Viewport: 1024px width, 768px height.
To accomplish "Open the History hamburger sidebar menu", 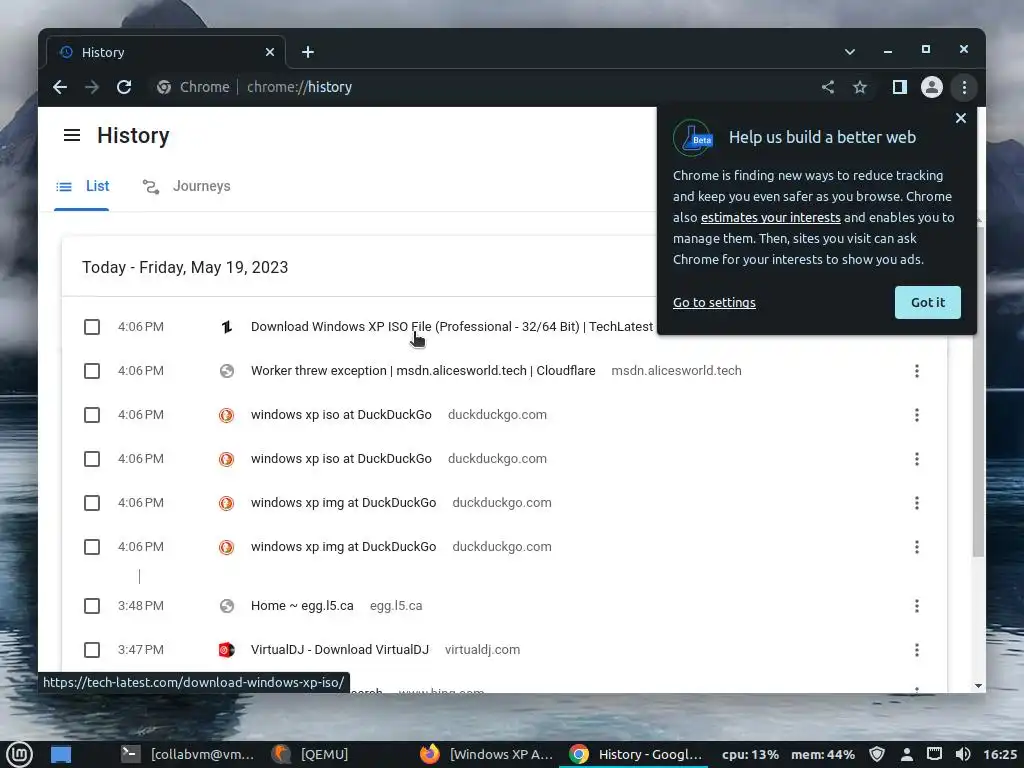I will (x=72, y=135).
